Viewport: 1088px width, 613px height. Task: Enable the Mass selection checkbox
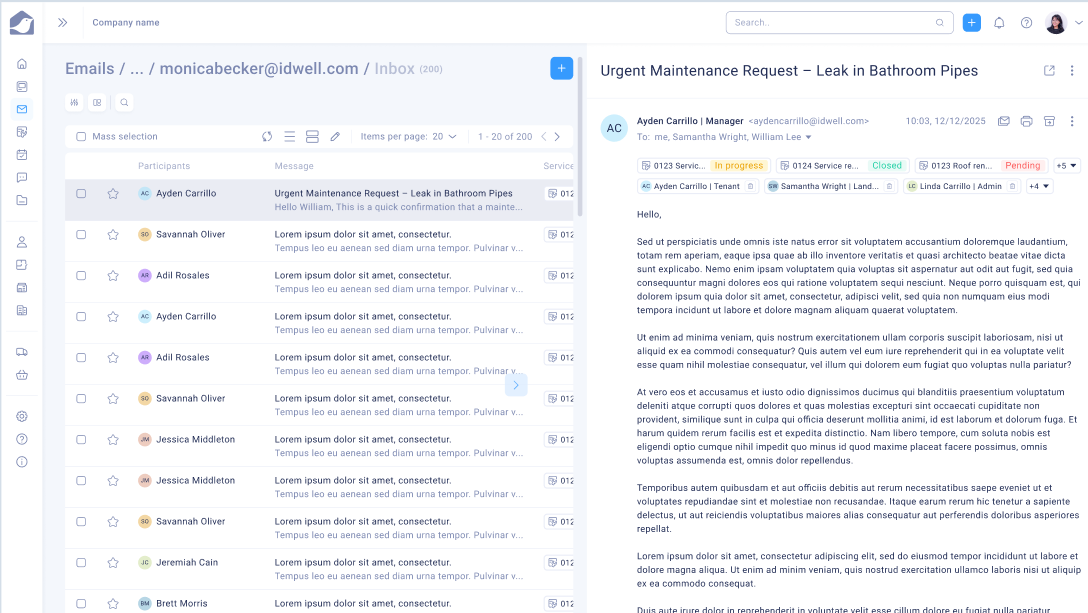[81, 137]
